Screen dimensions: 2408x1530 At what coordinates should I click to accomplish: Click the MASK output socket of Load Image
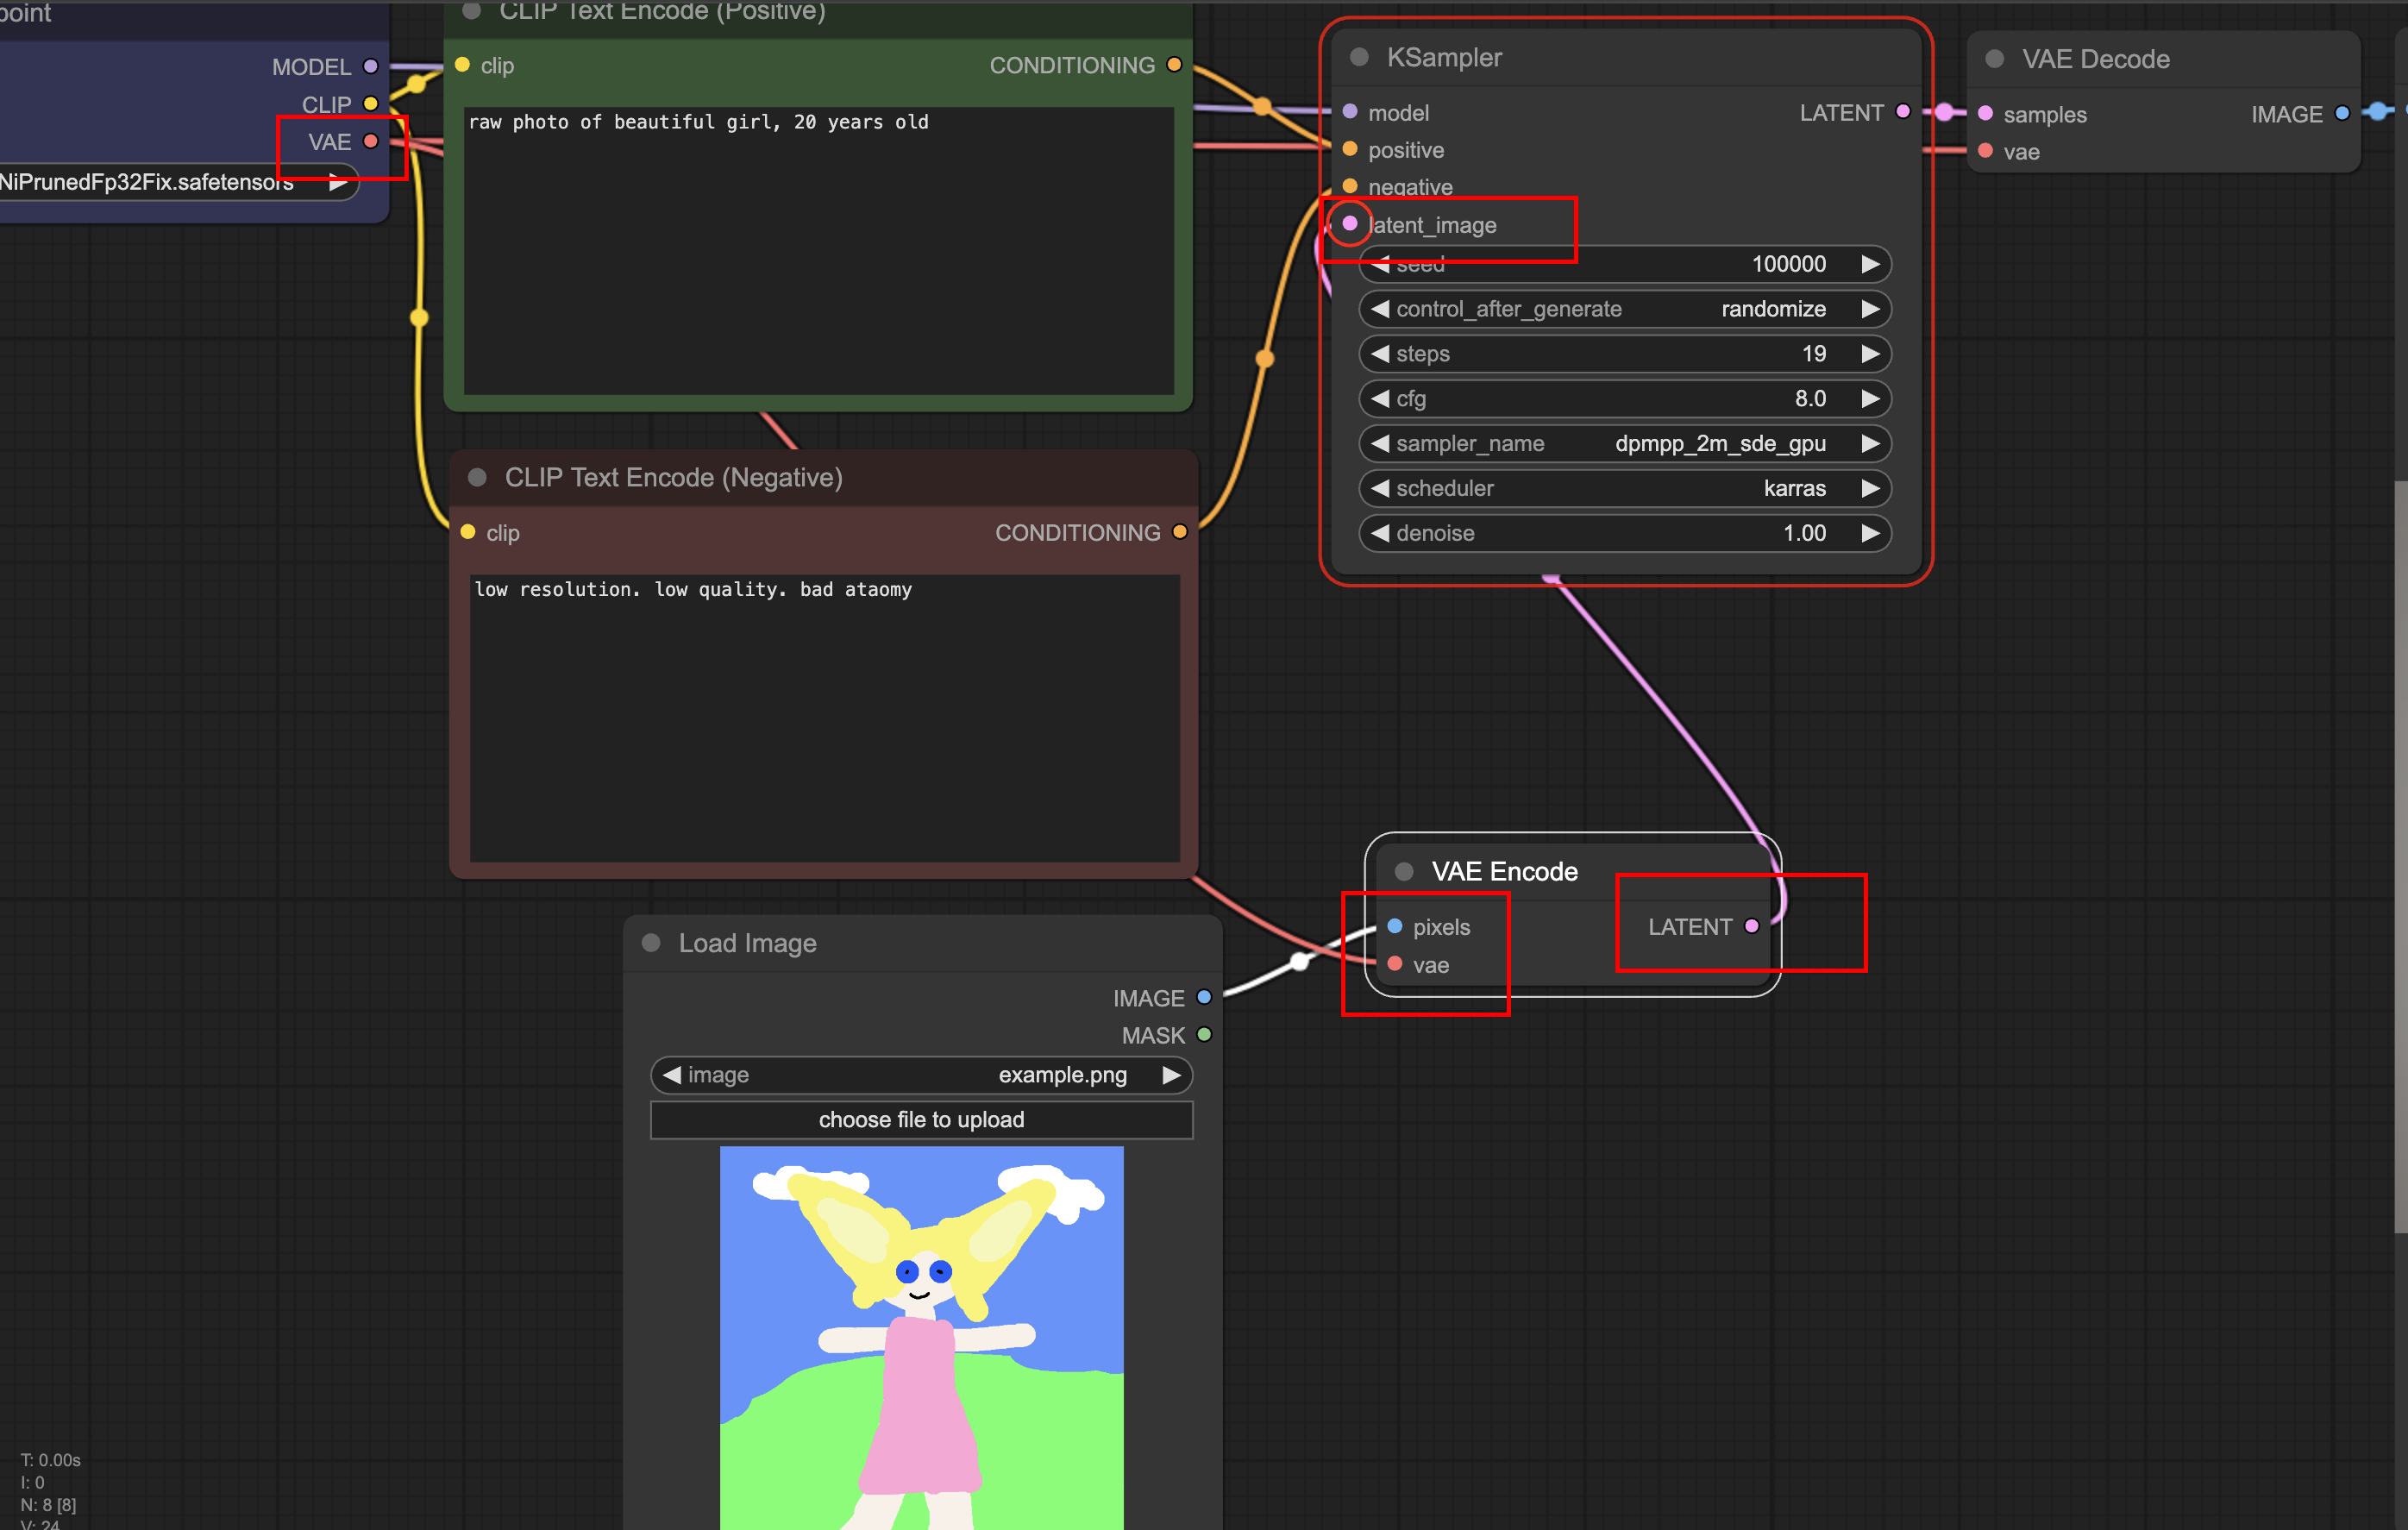1204,1034
